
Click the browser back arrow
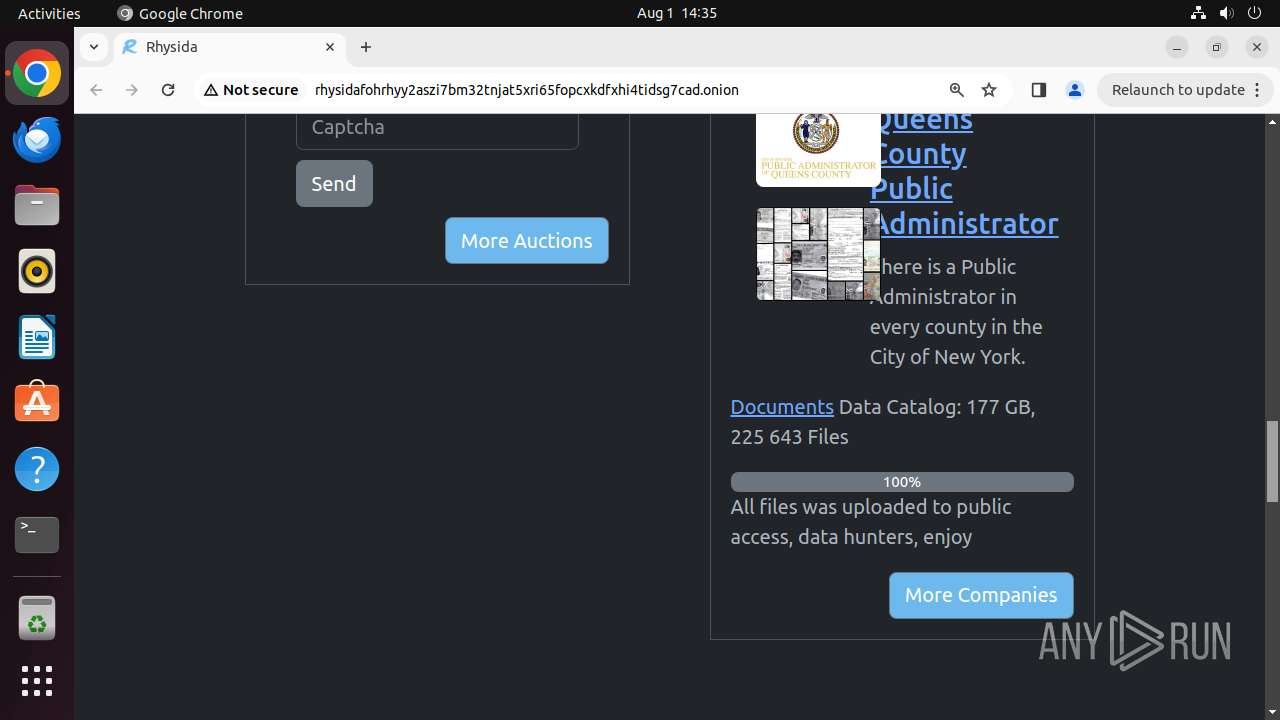[x=96, y=90]
